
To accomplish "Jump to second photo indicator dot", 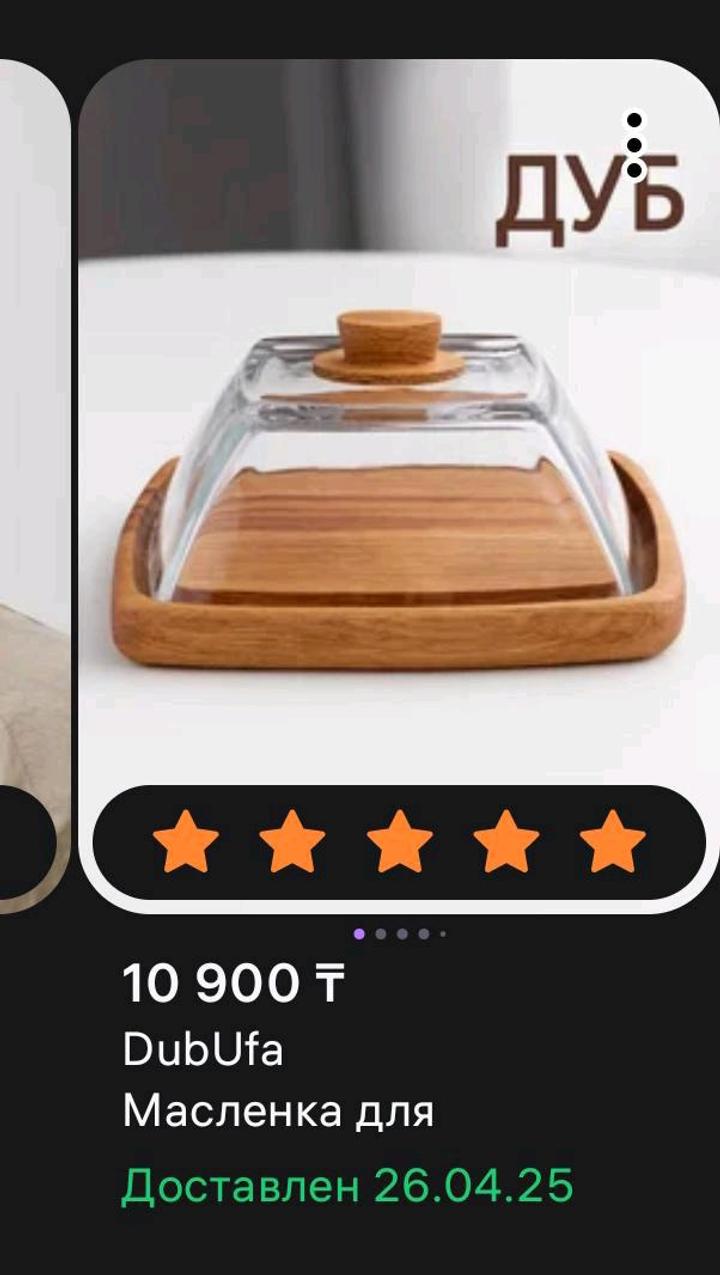I will 381,934.
